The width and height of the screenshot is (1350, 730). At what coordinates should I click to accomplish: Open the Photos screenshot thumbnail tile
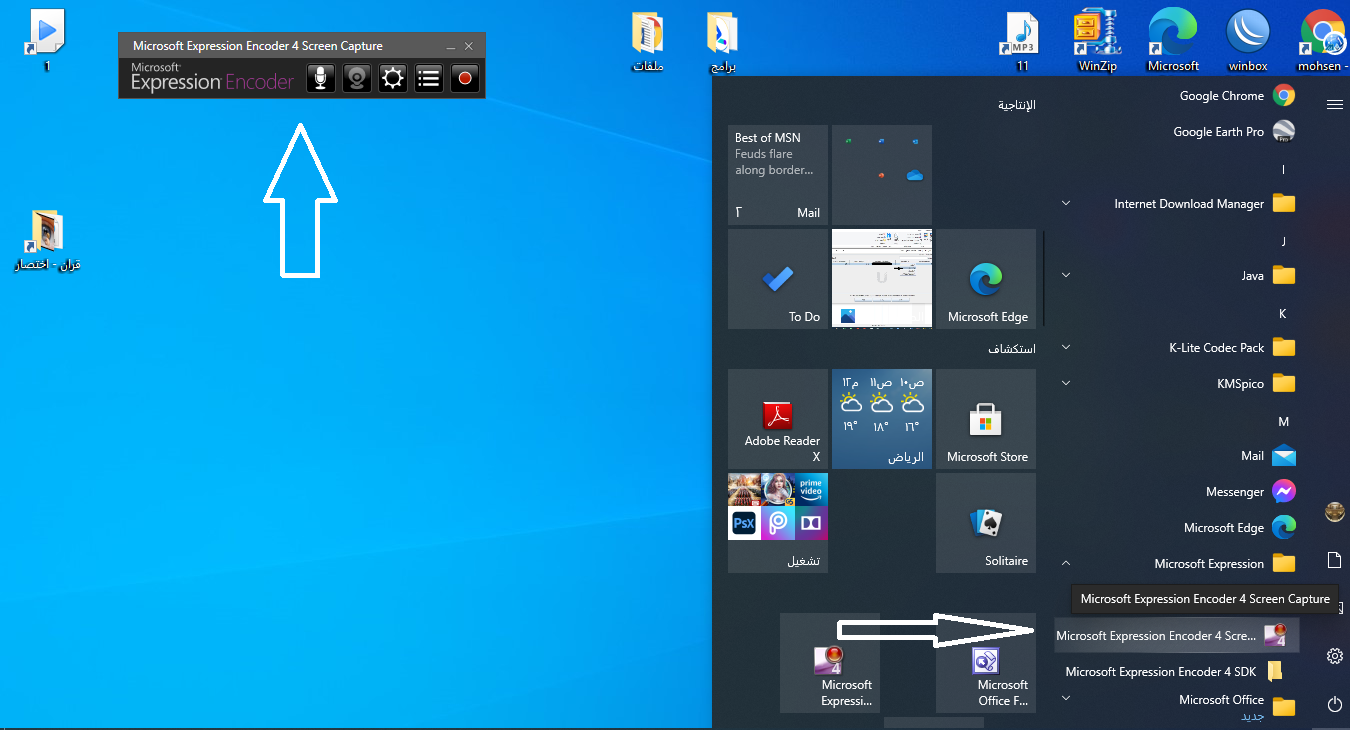point(882,279)
